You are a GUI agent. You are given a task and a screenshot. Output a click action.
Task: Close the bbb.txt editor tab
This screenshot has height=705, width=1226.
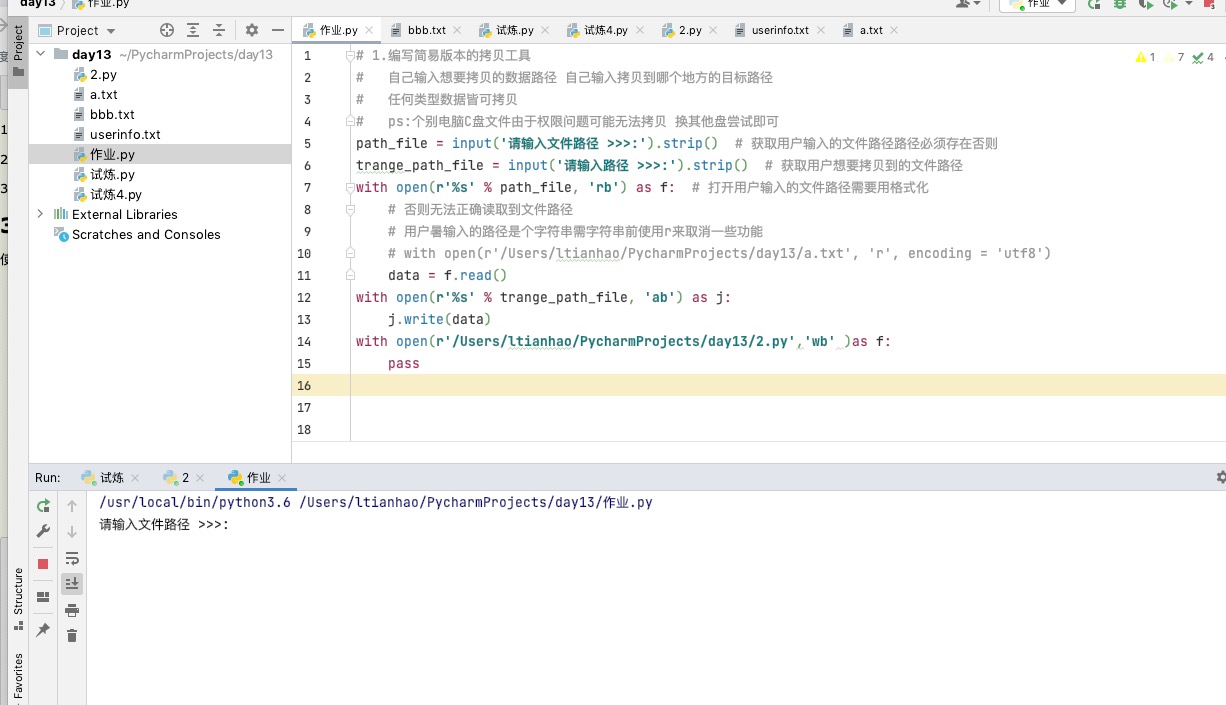tap(457, 30)
